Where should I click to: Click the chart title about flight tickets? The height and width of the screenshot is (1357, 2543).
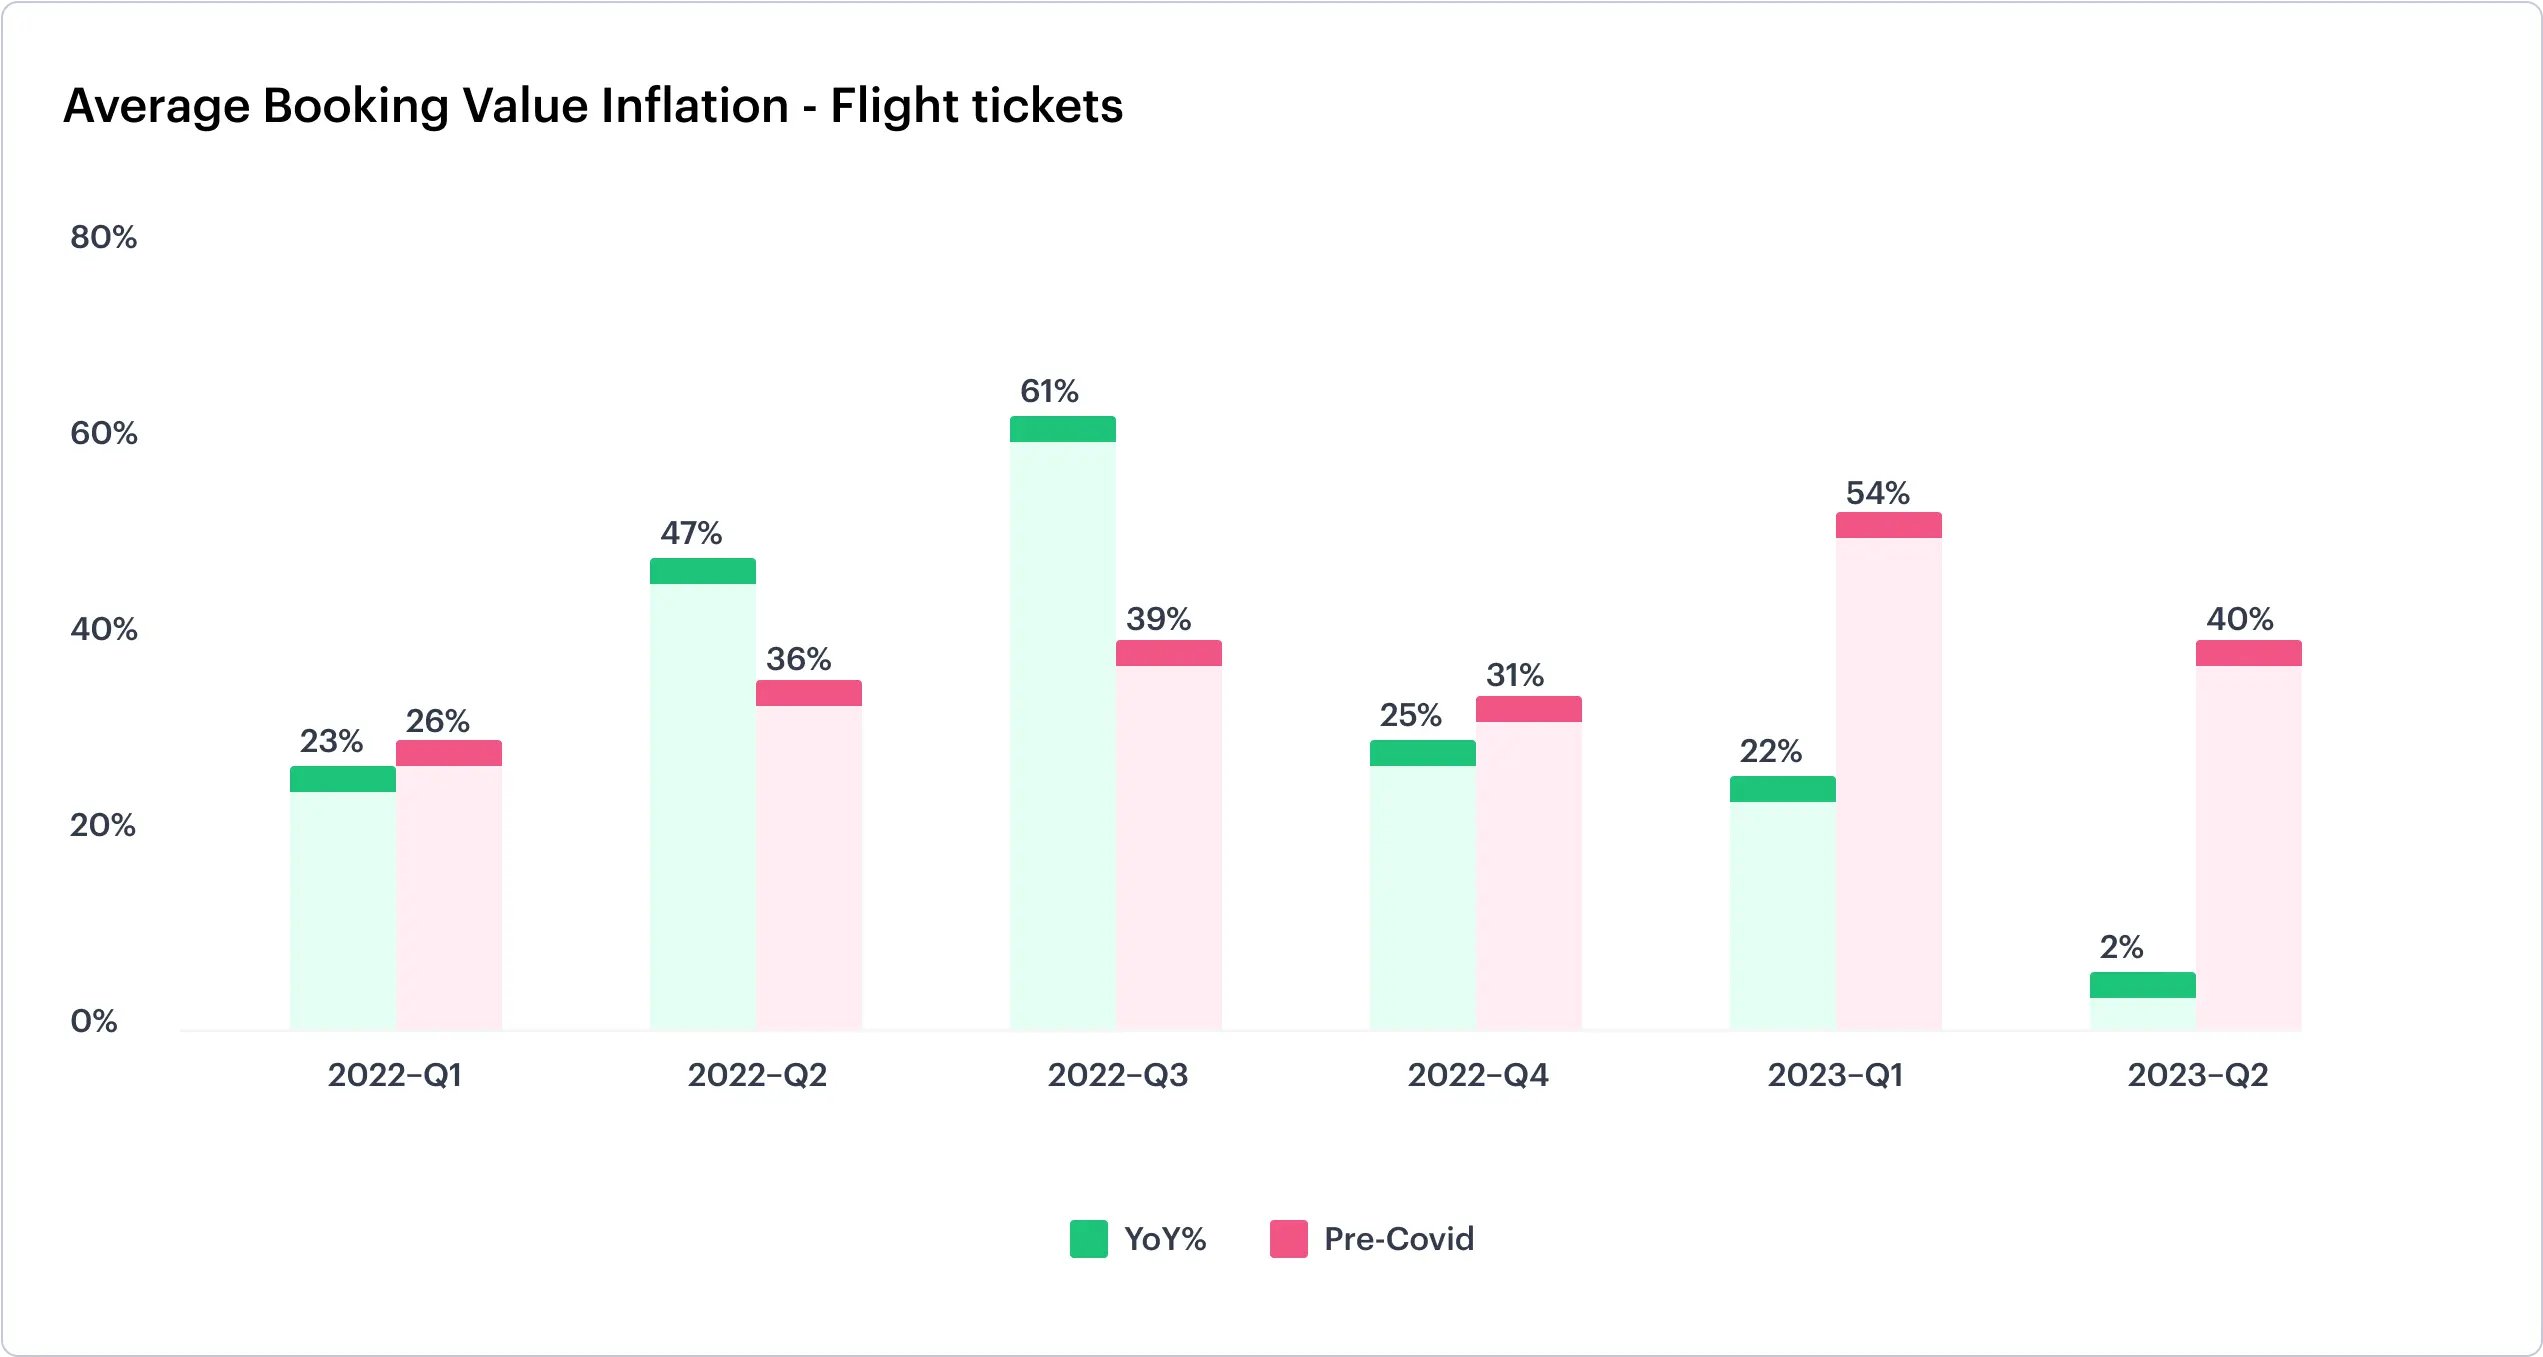tap(593, 106)
